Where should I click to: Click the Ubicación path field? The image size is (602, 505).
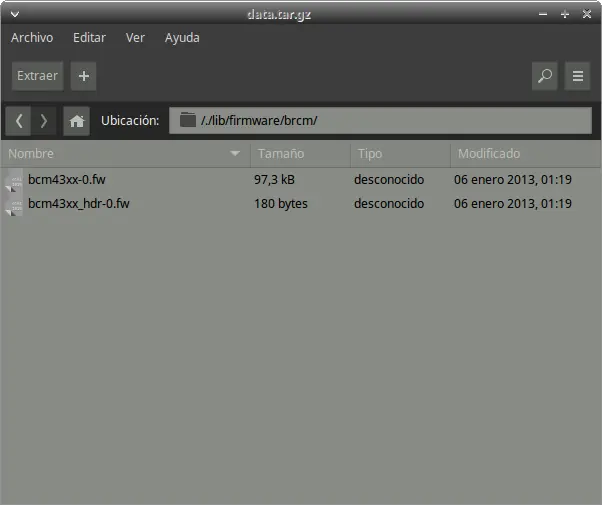tap(380, 121)
